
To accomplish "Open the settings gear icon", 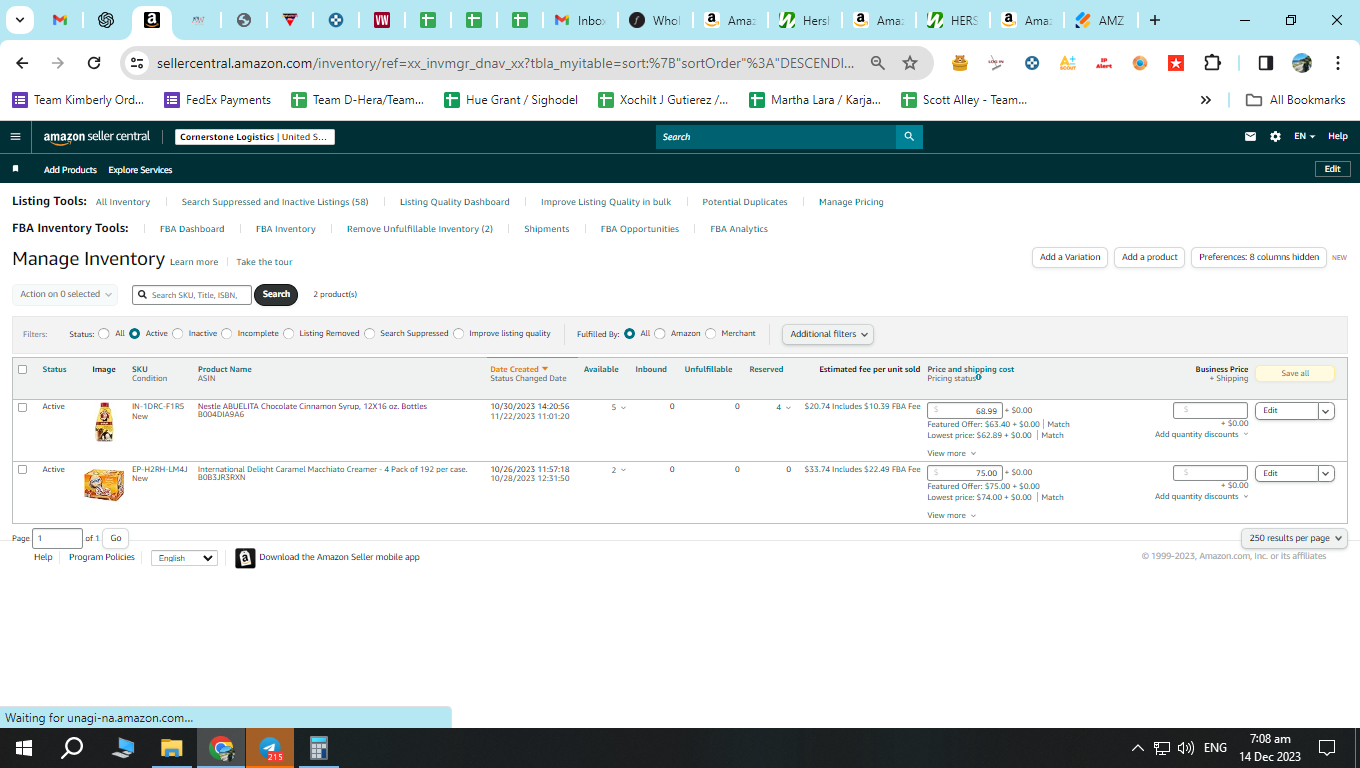I will [x=1275, y=137].
